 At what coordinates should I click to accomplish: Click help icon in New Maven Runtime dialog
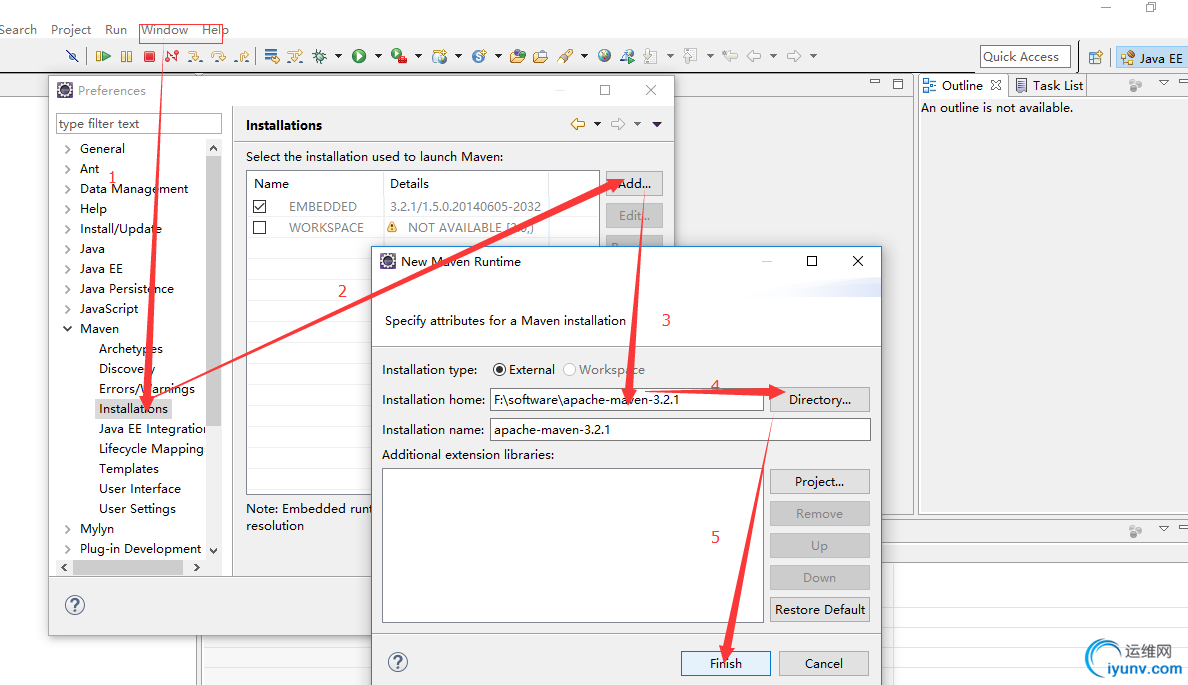point(398,662)
